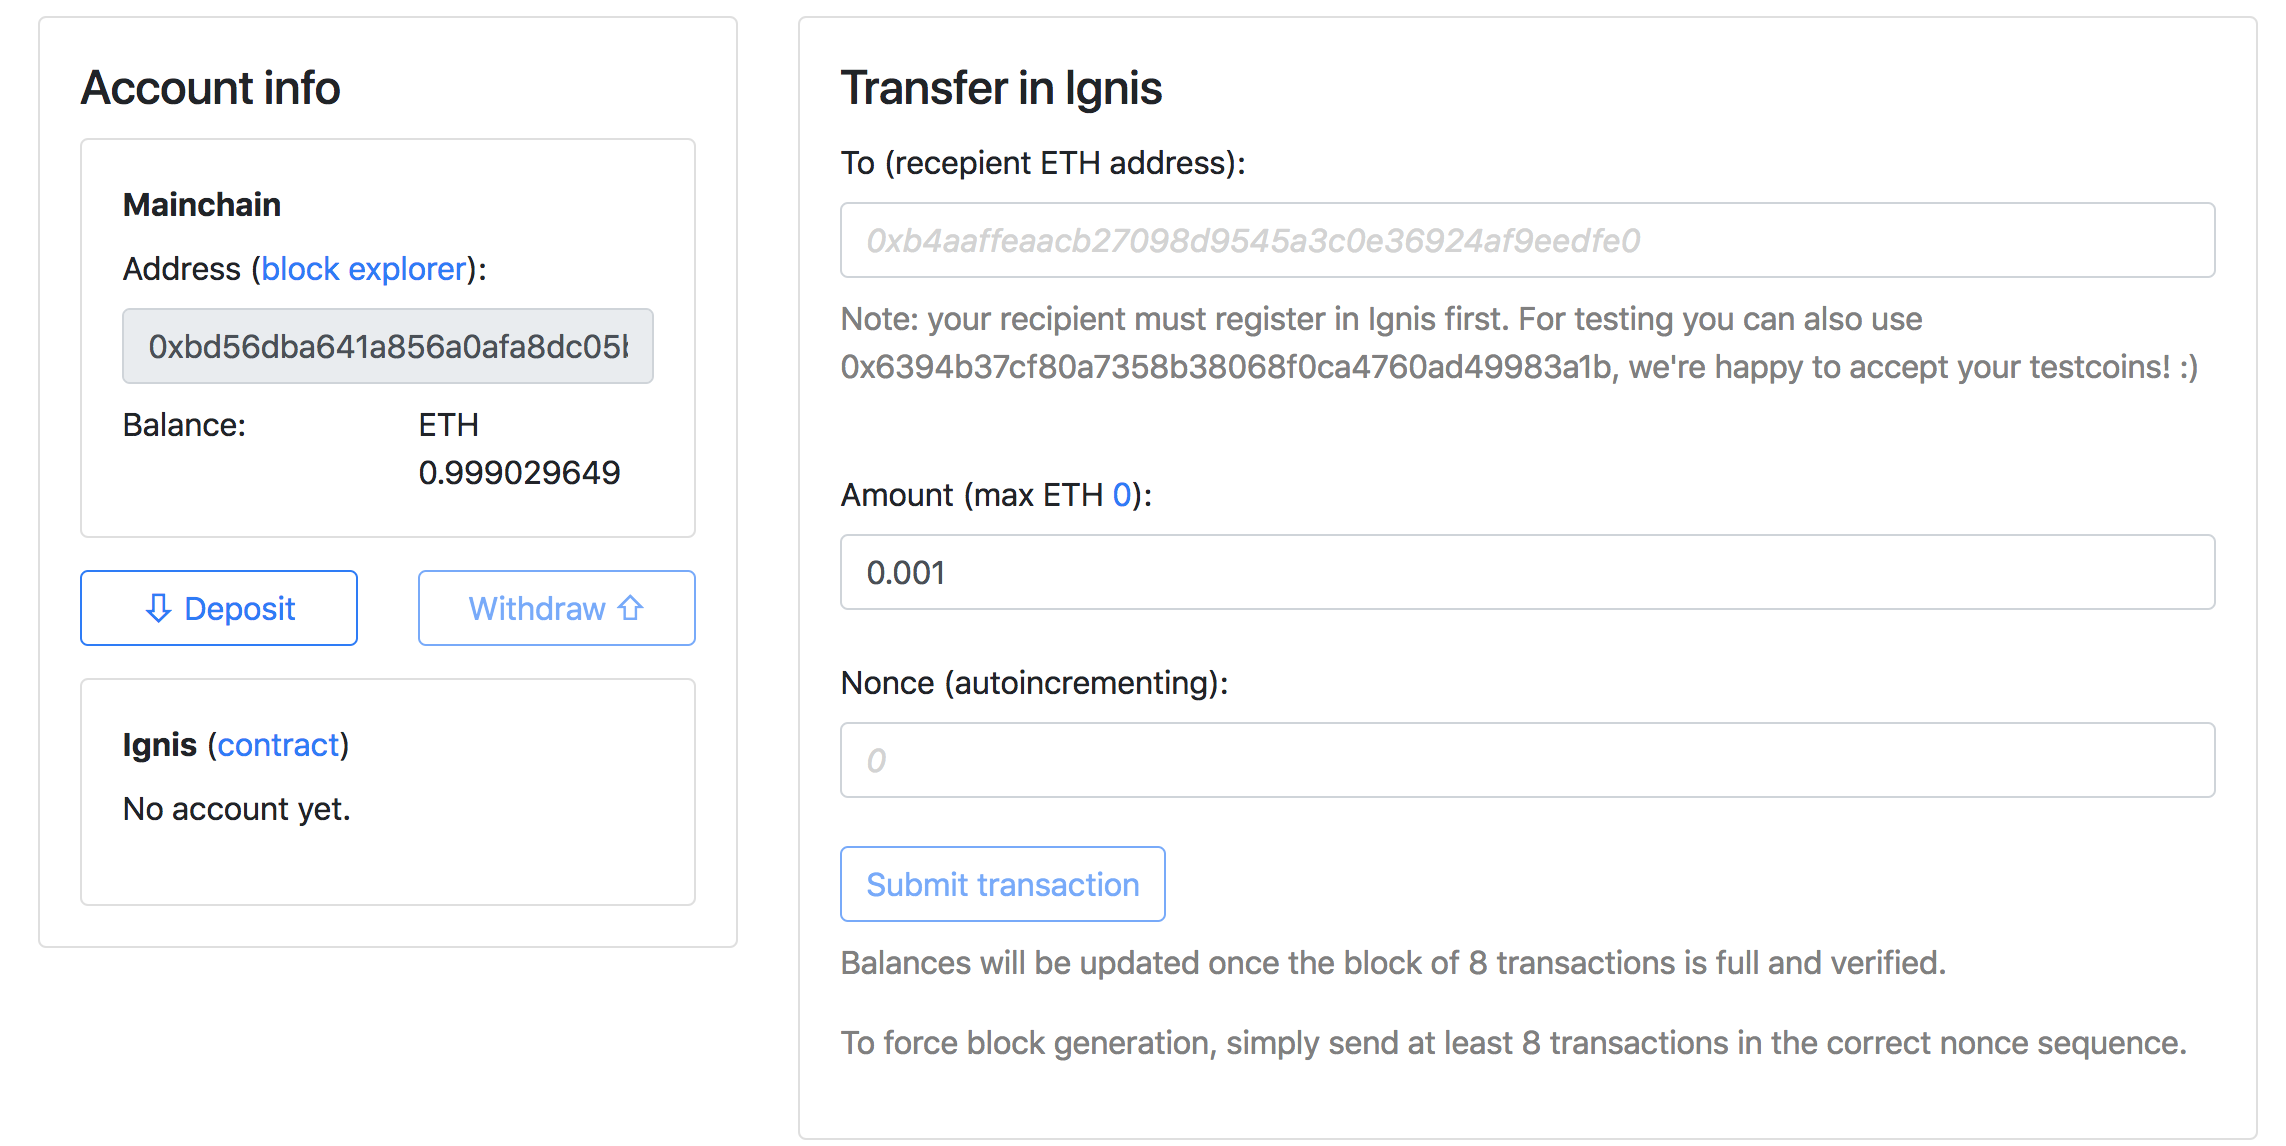Click the Mainchain section title
2286x1146 pixels.
[202, 205]
